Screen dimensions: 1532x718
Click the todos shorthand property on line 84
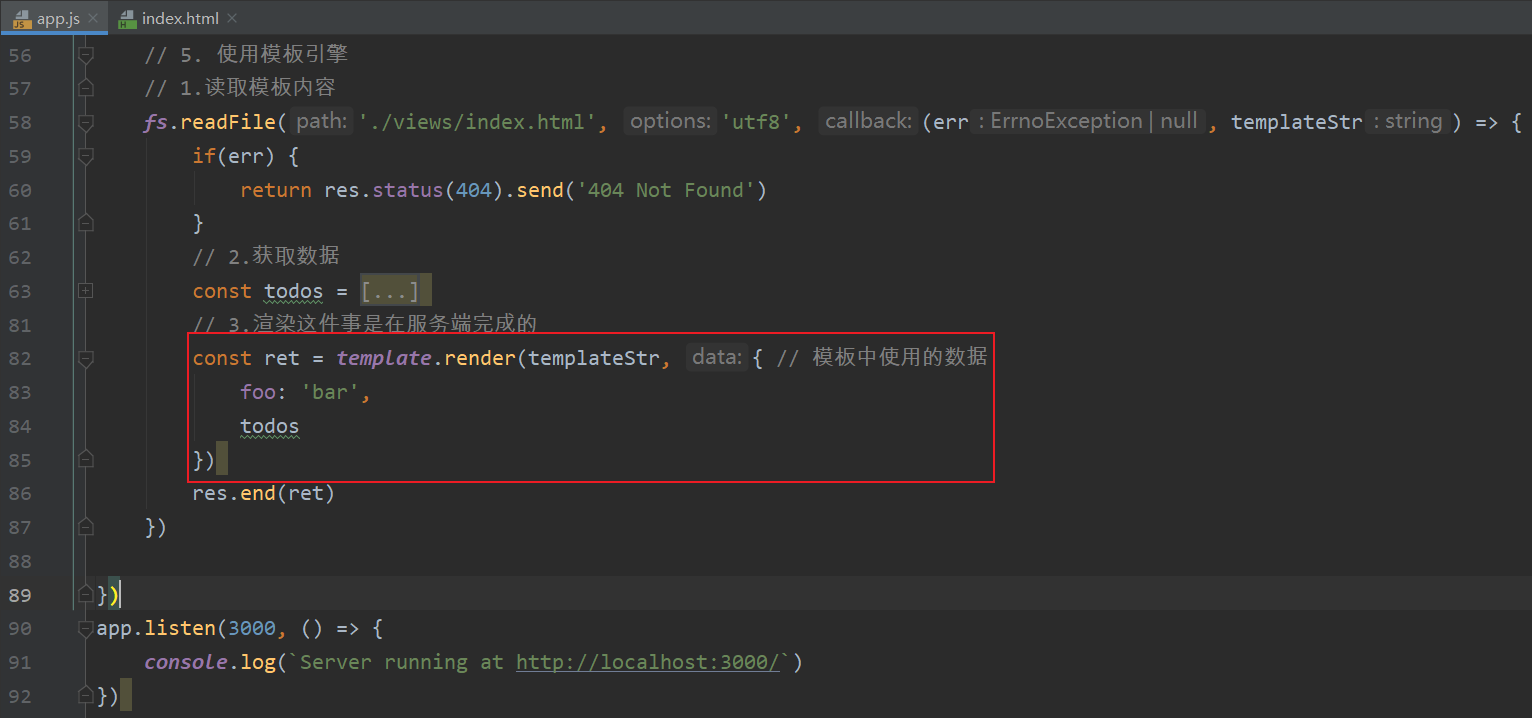coord(270,426)
